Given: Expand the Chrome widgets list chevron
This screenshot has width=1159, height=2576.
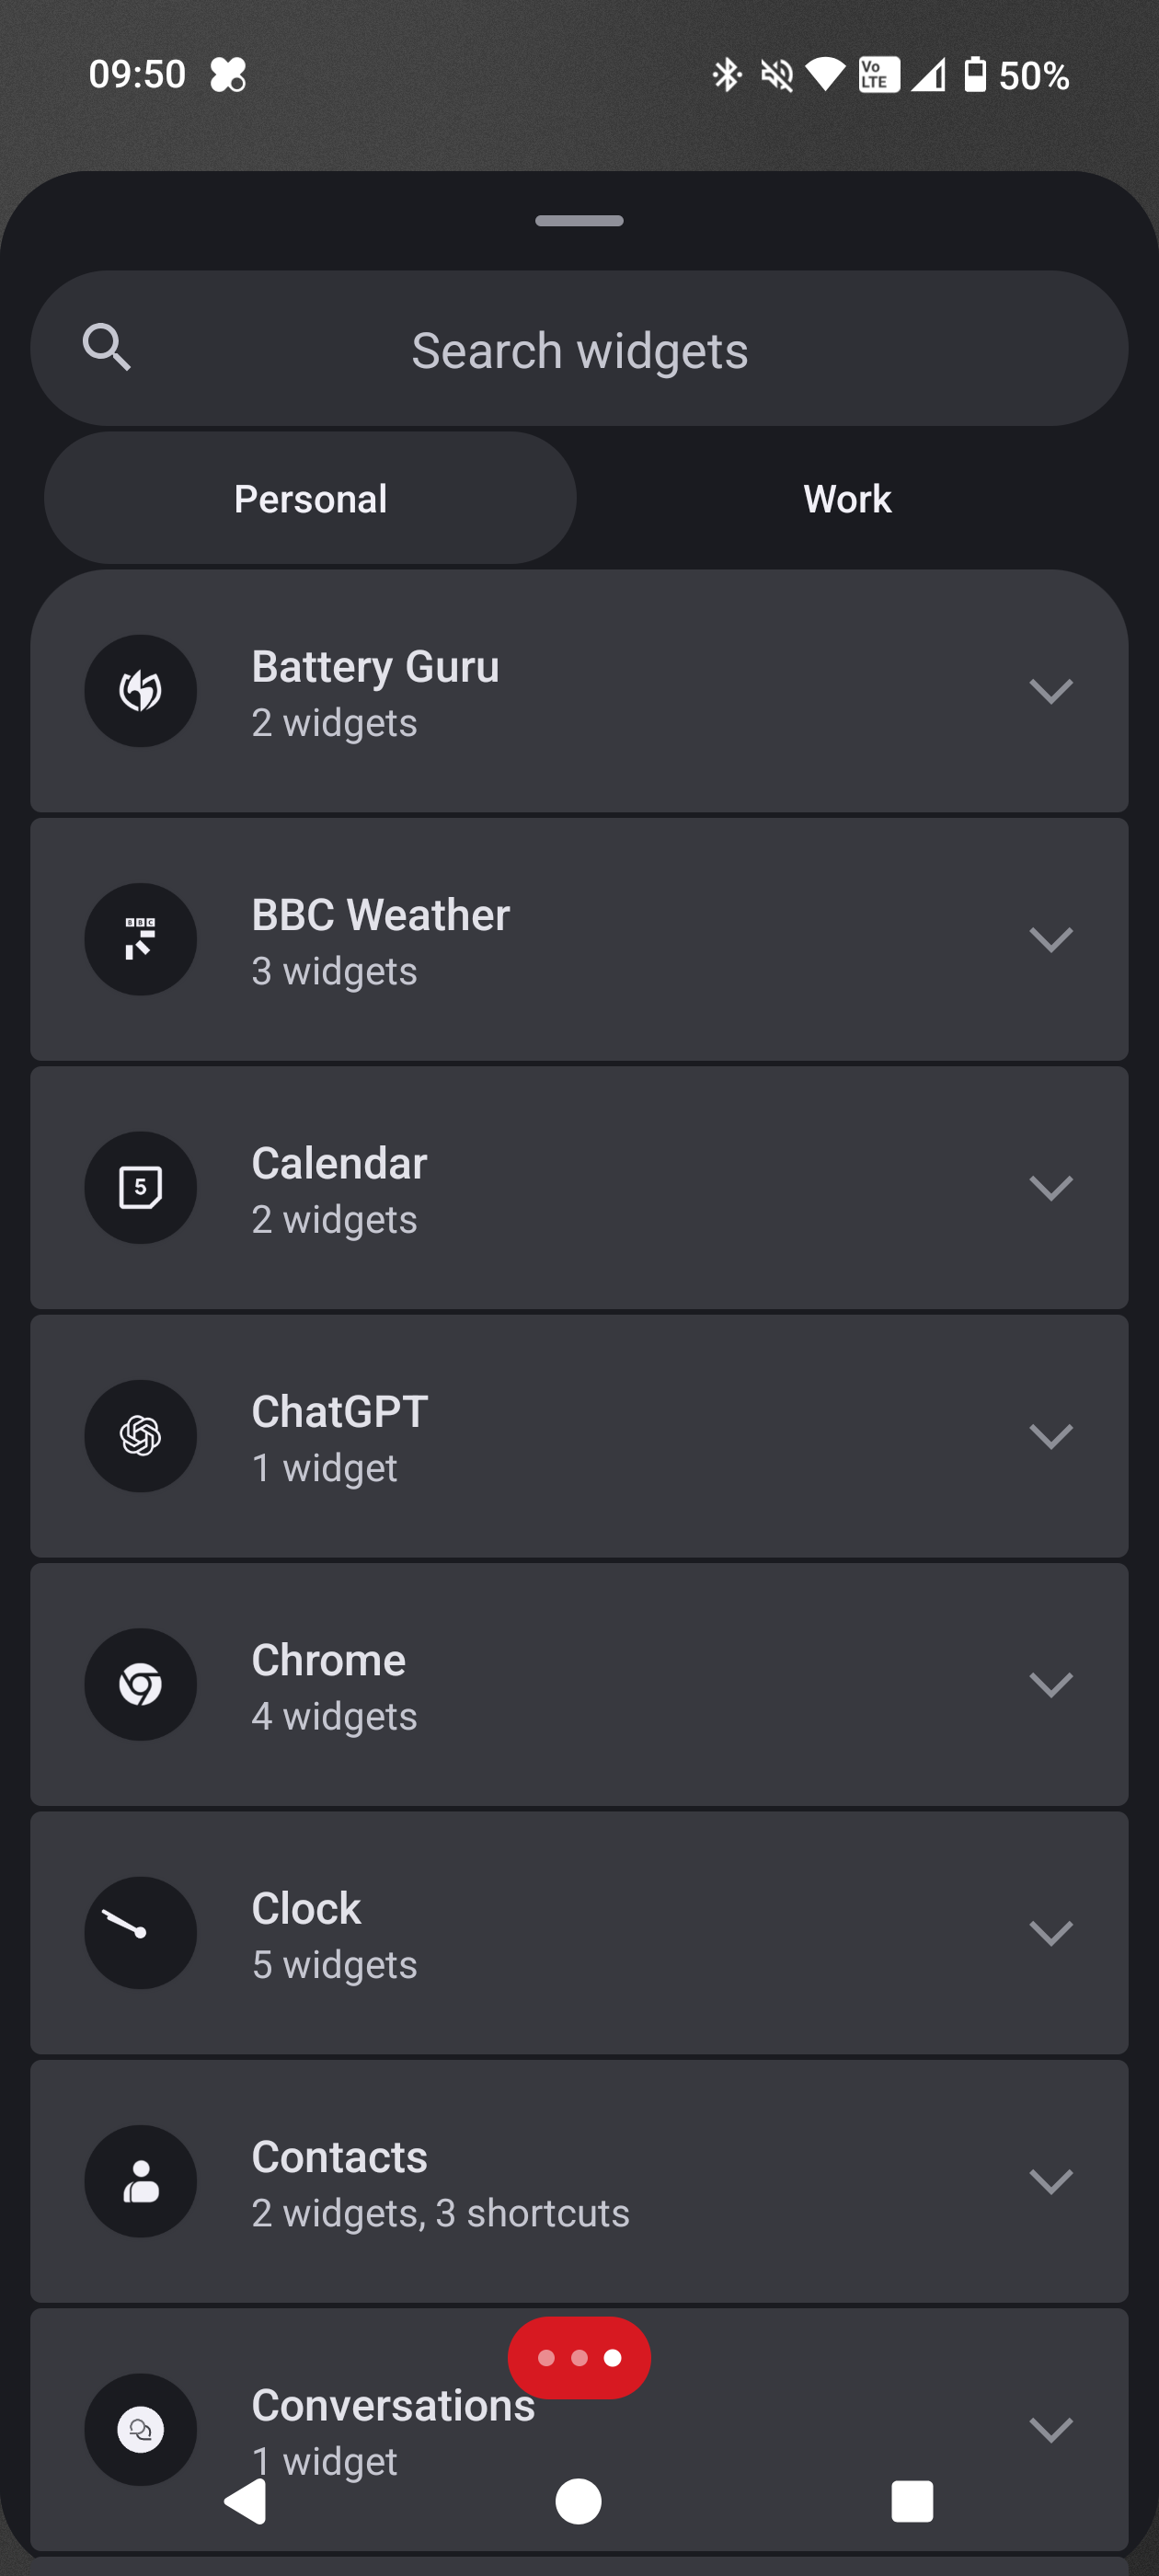Looking at the screenshot, I should click(1050, 1684).
